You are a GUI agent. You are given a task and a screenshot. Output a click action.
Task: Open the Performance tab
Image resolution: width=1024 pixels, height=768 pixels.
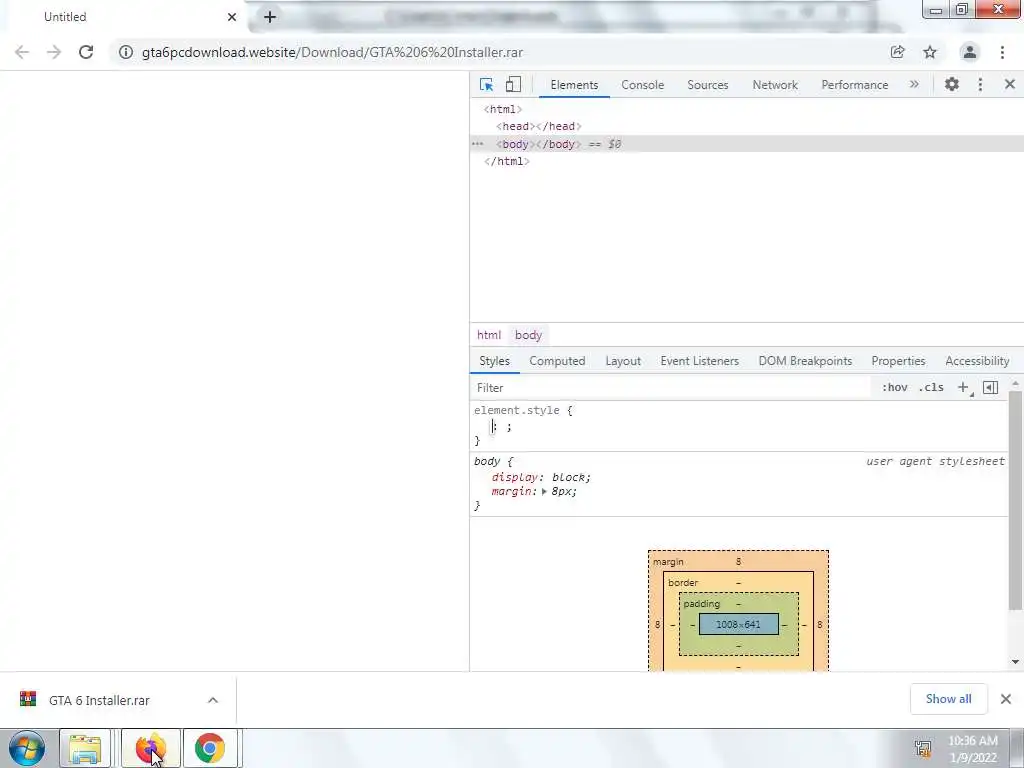pyautogui.click(x=854, y=85)
